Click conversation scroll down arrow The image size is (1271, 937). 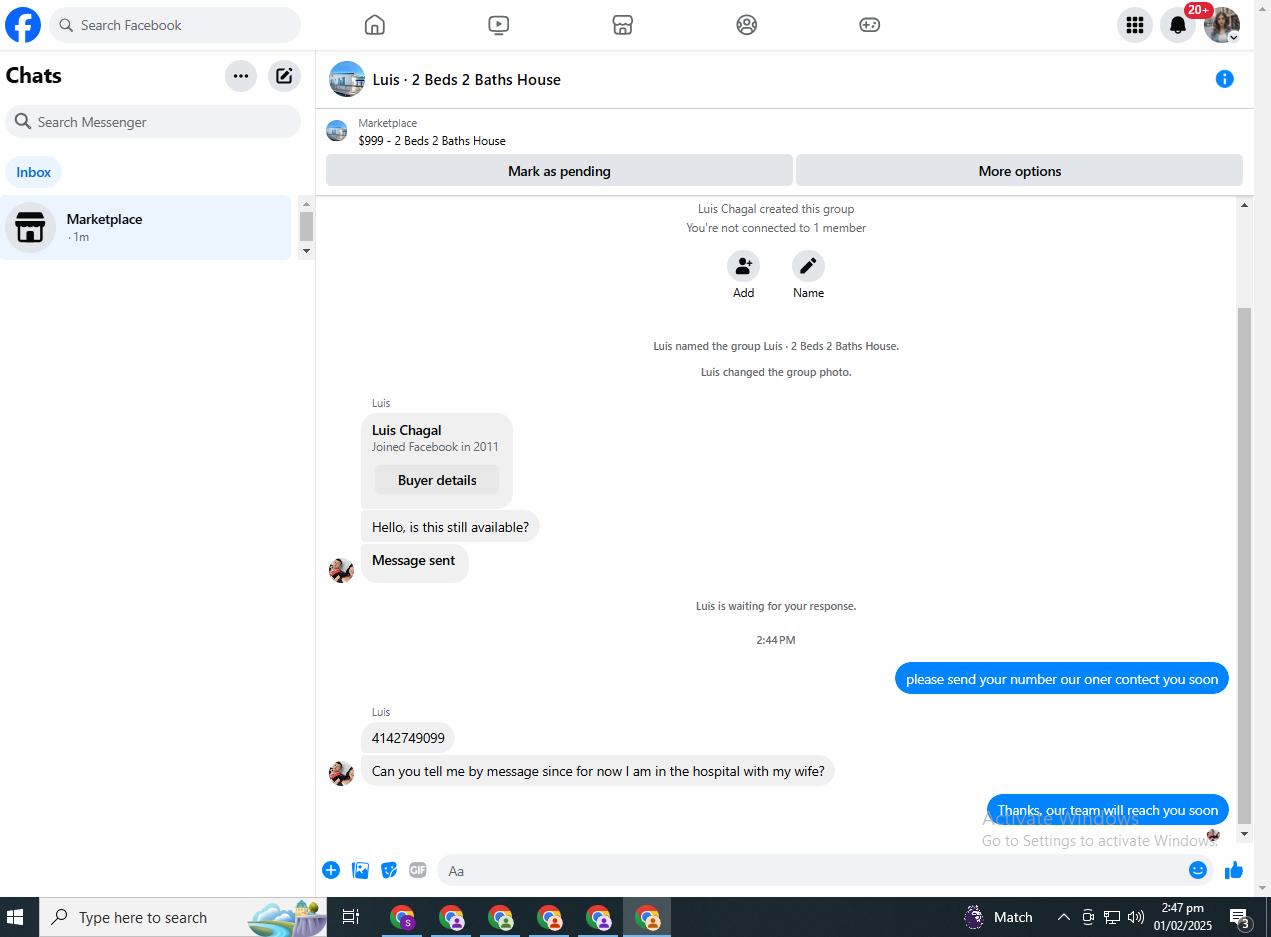coord(1244,834)
